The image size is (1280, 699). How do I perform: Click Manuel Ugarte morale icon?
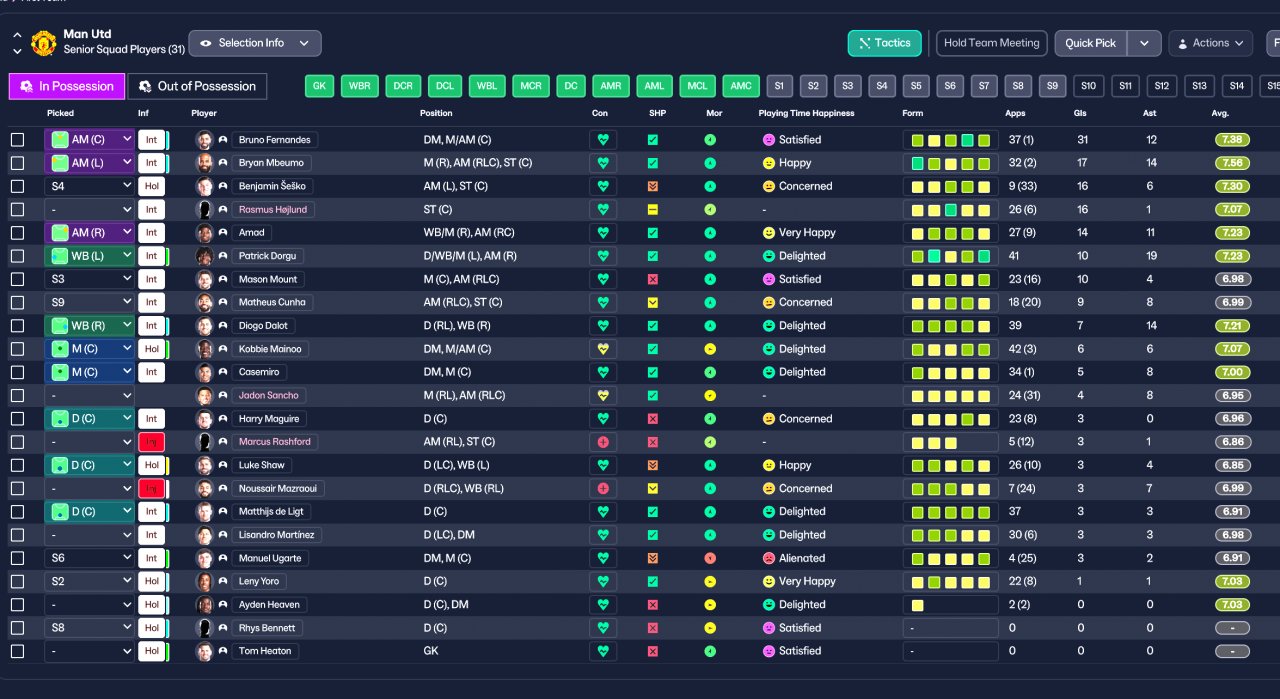(710, 558)
